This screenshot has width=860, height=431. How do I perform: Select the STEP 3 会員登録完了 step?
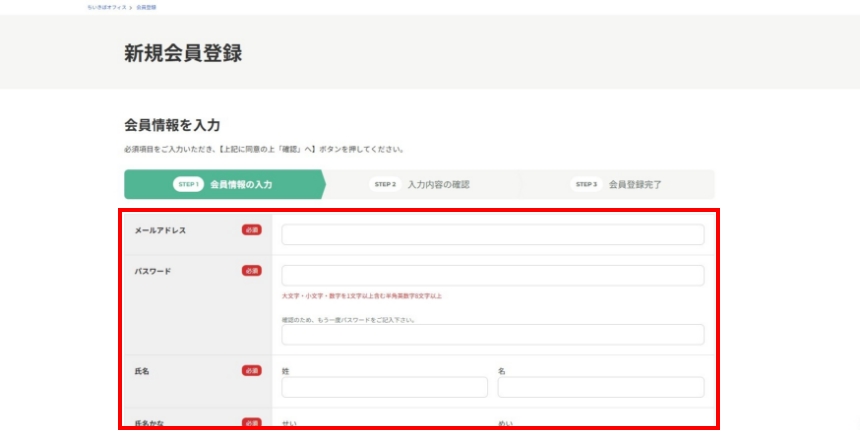click(x=617, y=184)
